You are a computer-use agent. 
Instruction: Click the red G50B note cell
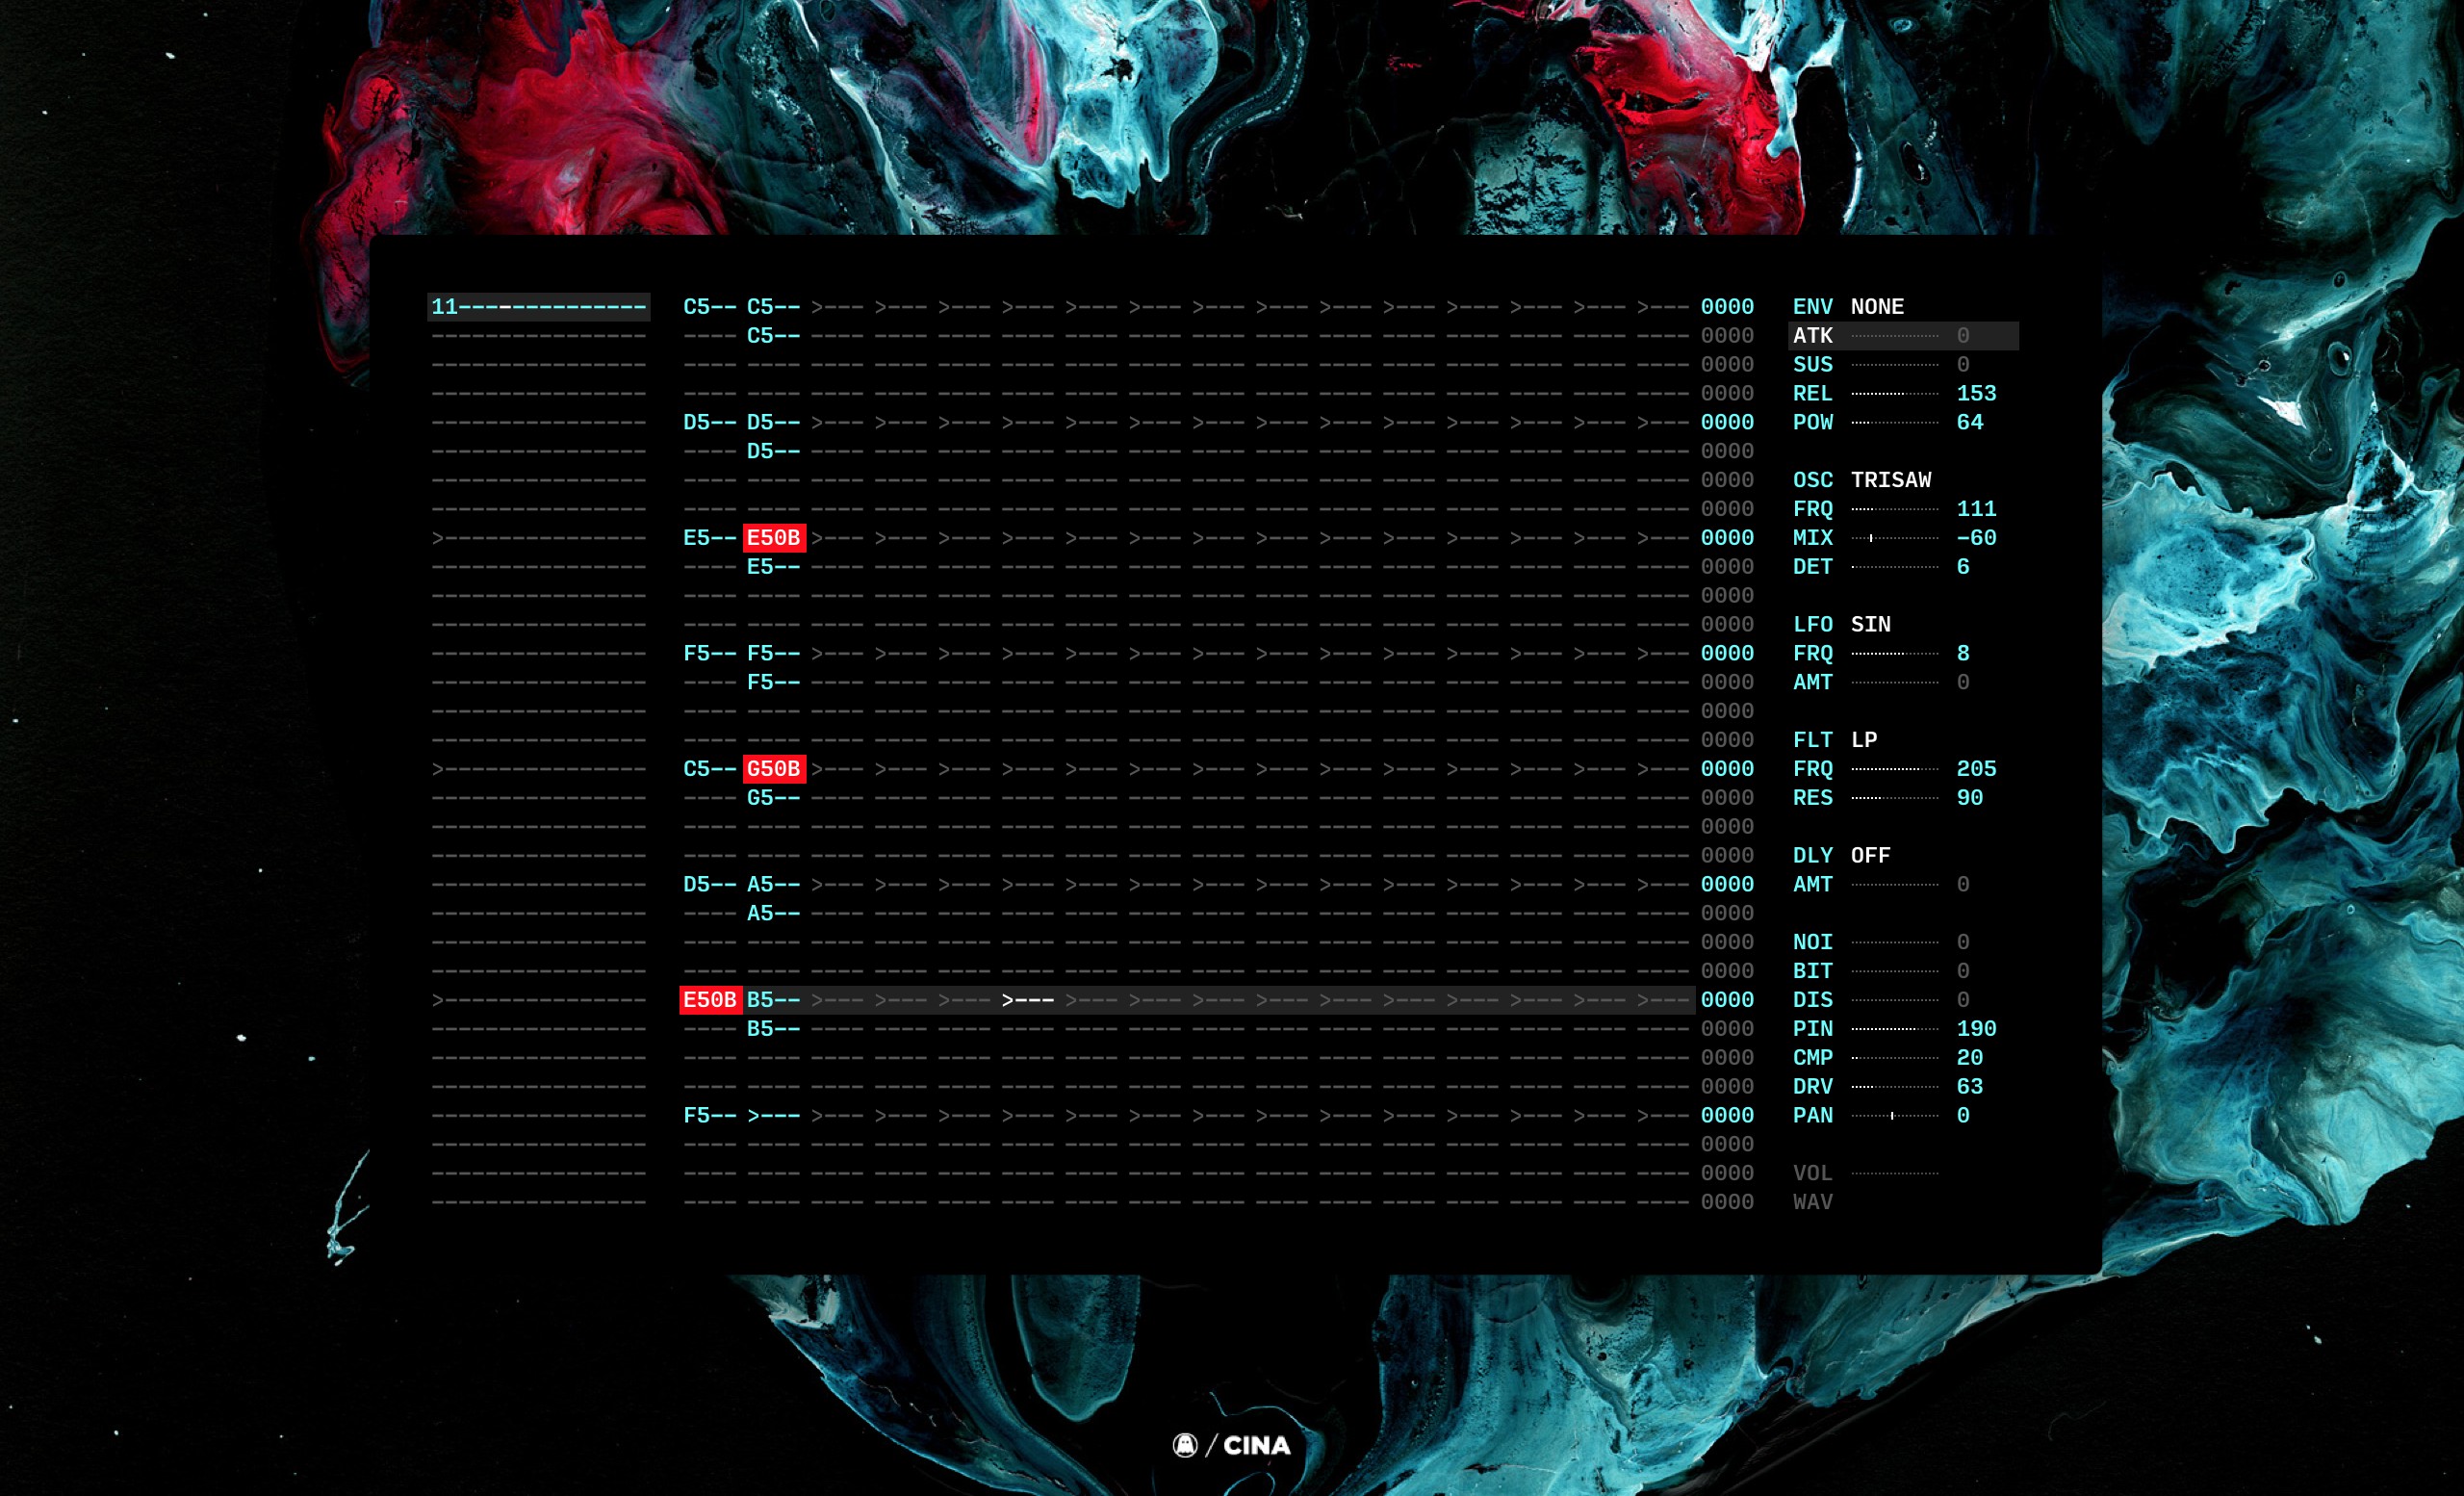pos(774,769)
